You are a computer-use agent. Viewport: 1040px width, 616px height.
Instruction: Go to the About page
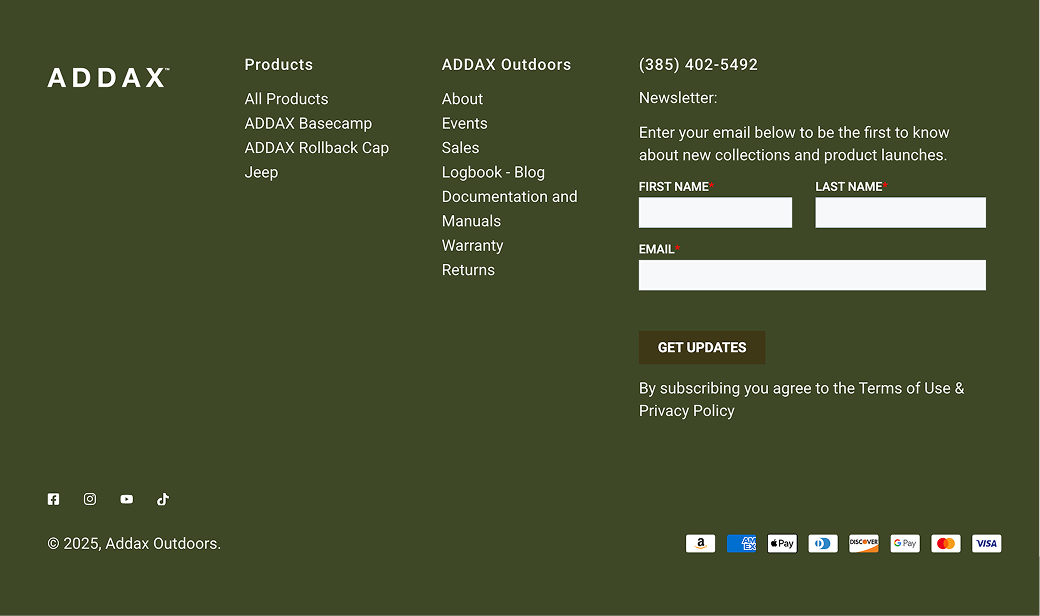click(462, 99)
